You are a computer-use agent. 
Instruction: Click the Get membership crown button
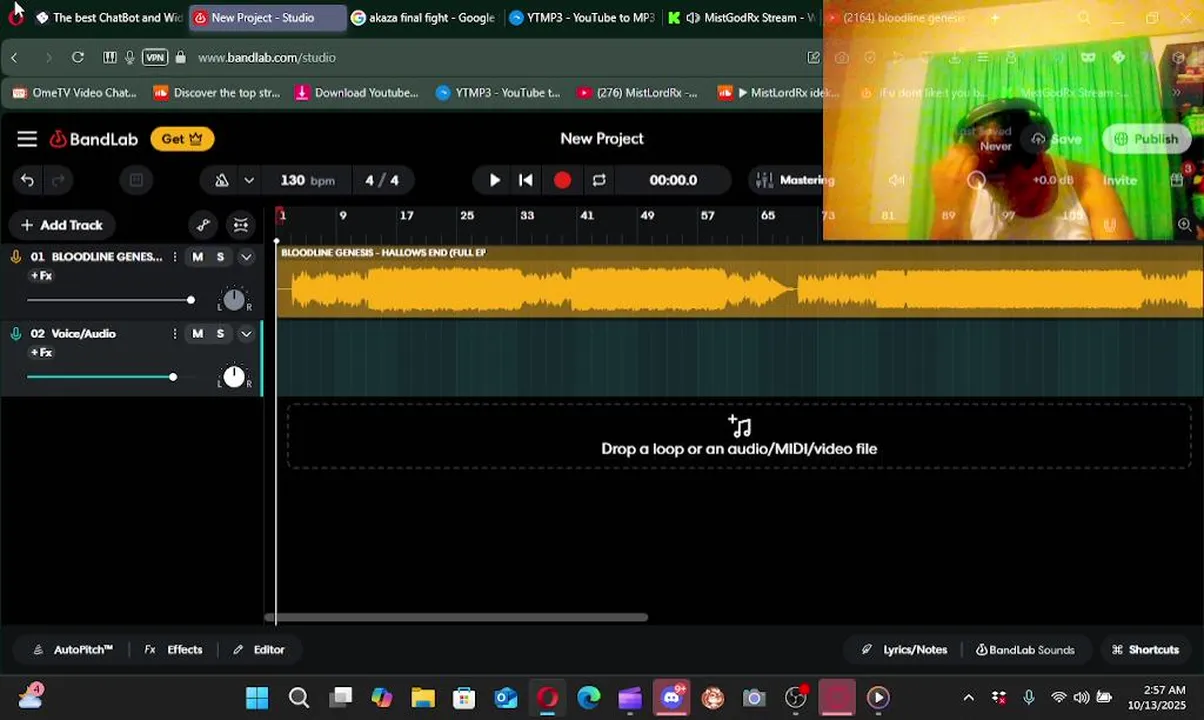point(182,139)
